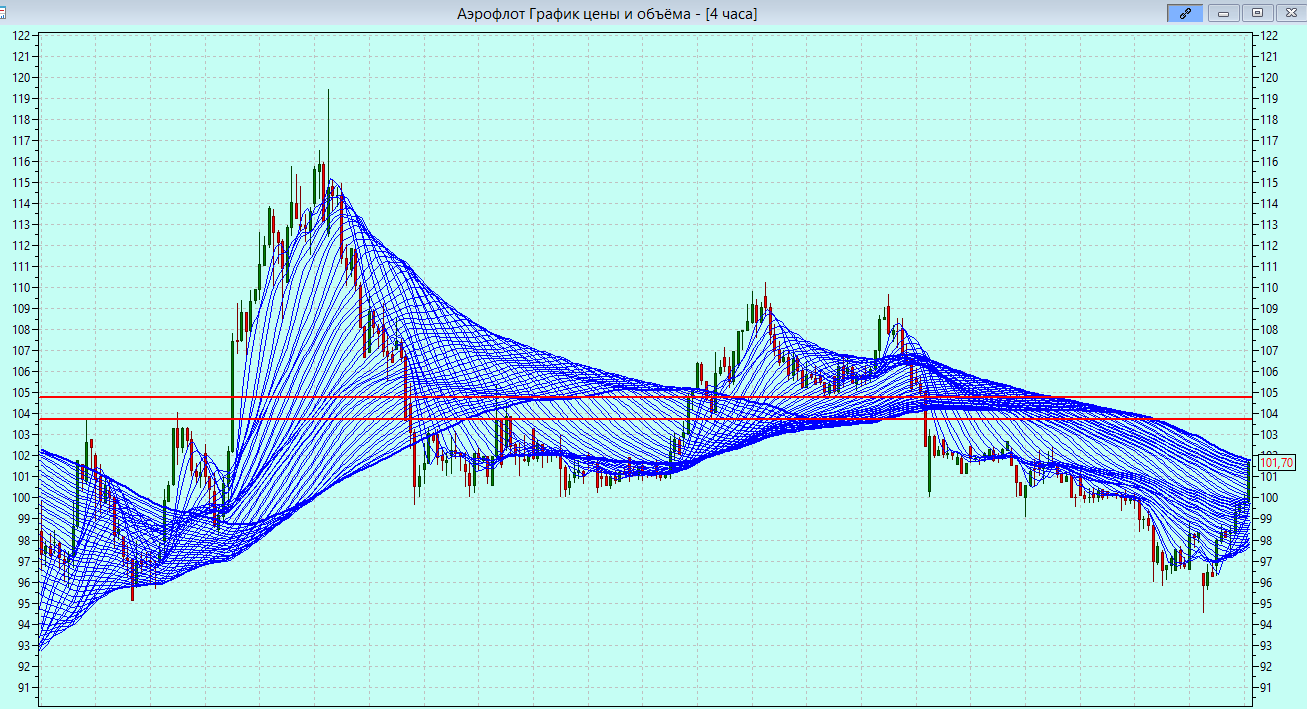Image resolution: width=1307 pixels, height=709 pixels.
Task: Select the lower red horizontal line near 103.7
Action: pos(645,419)
